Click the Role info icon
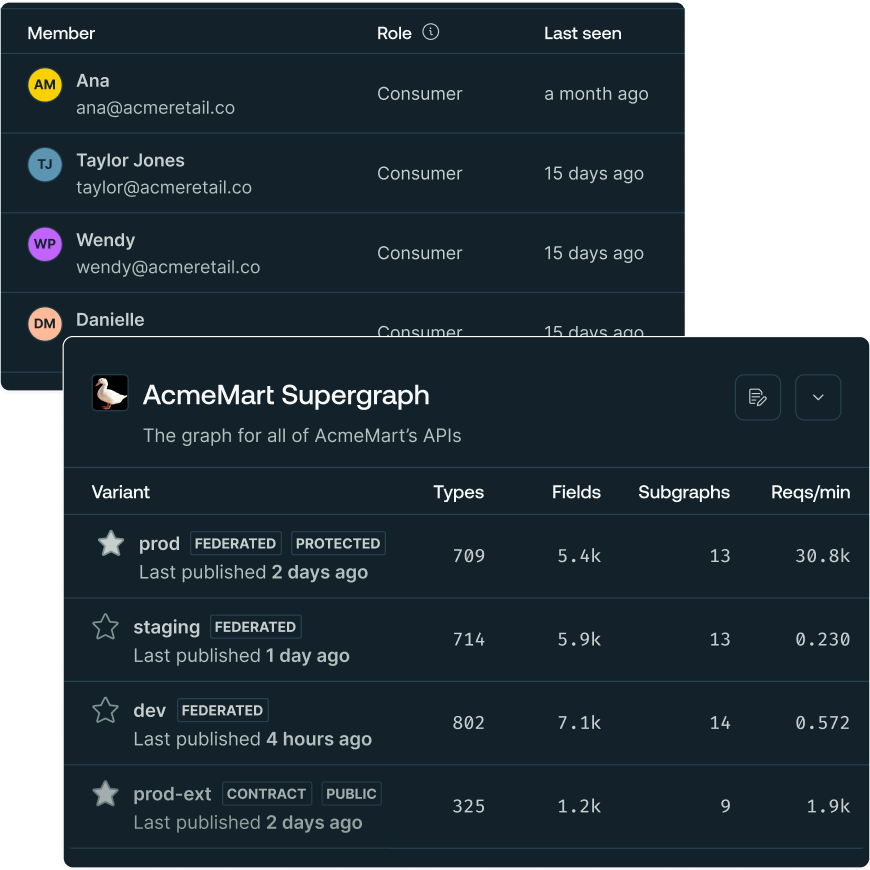 pos(431,32)
